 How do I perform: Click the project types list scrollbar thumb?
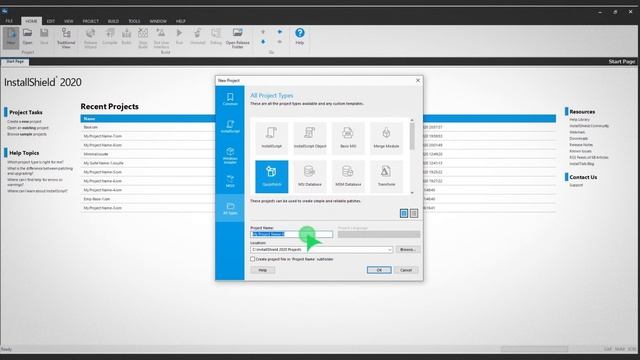click(x=412, y=136)
